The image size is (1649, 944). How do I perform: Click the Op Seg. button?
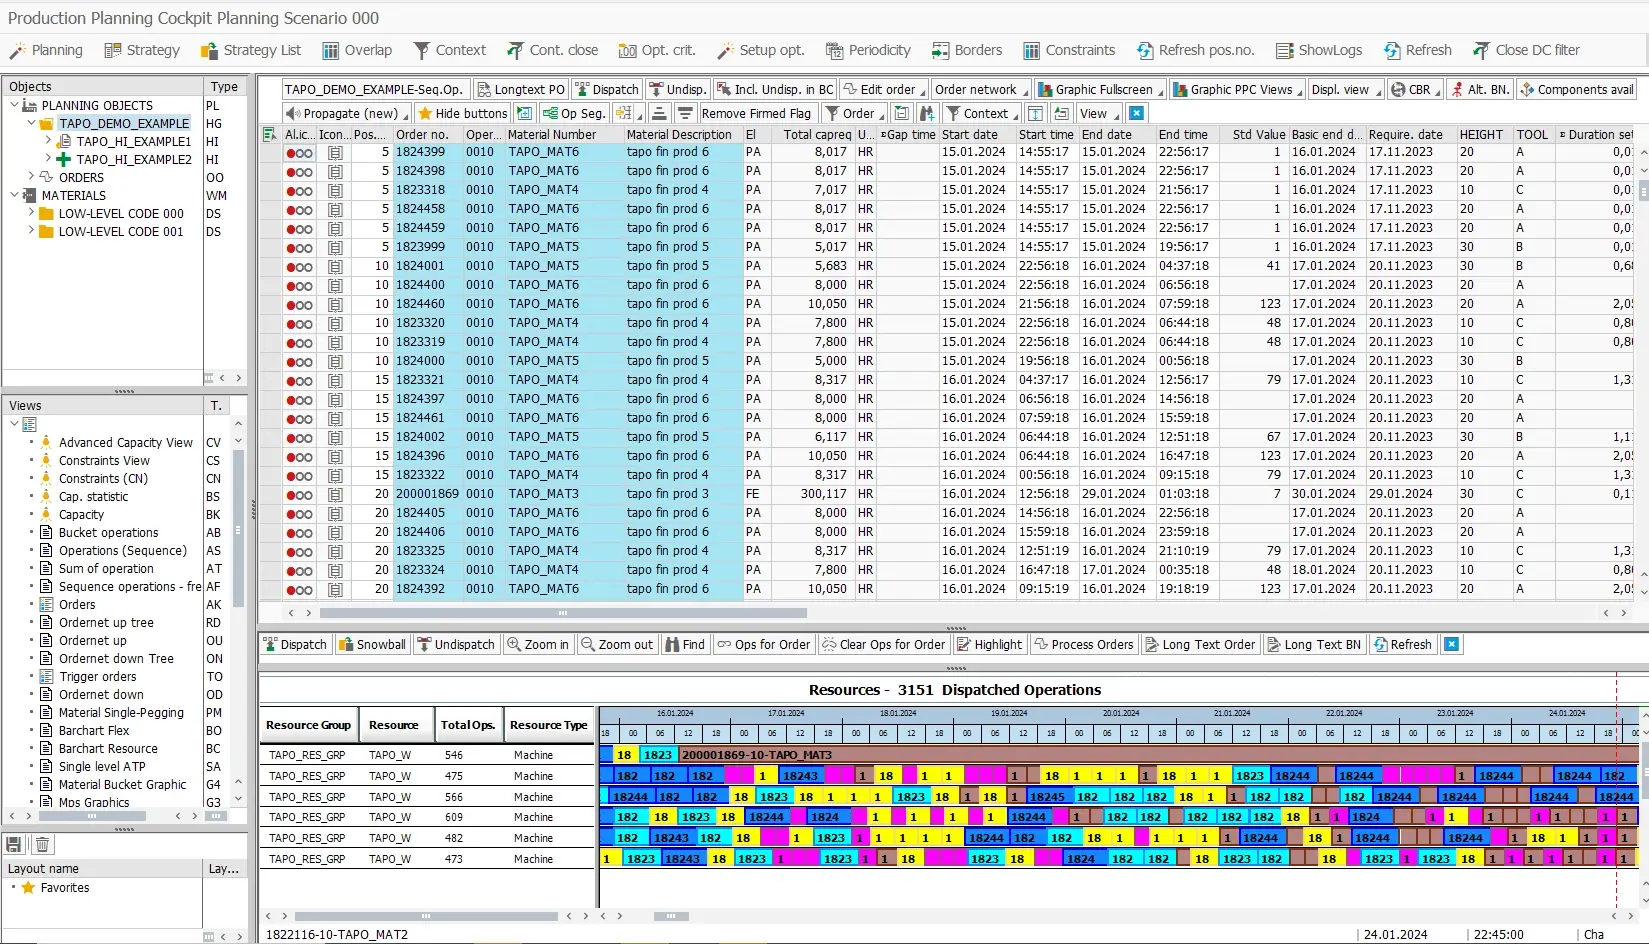574,113
